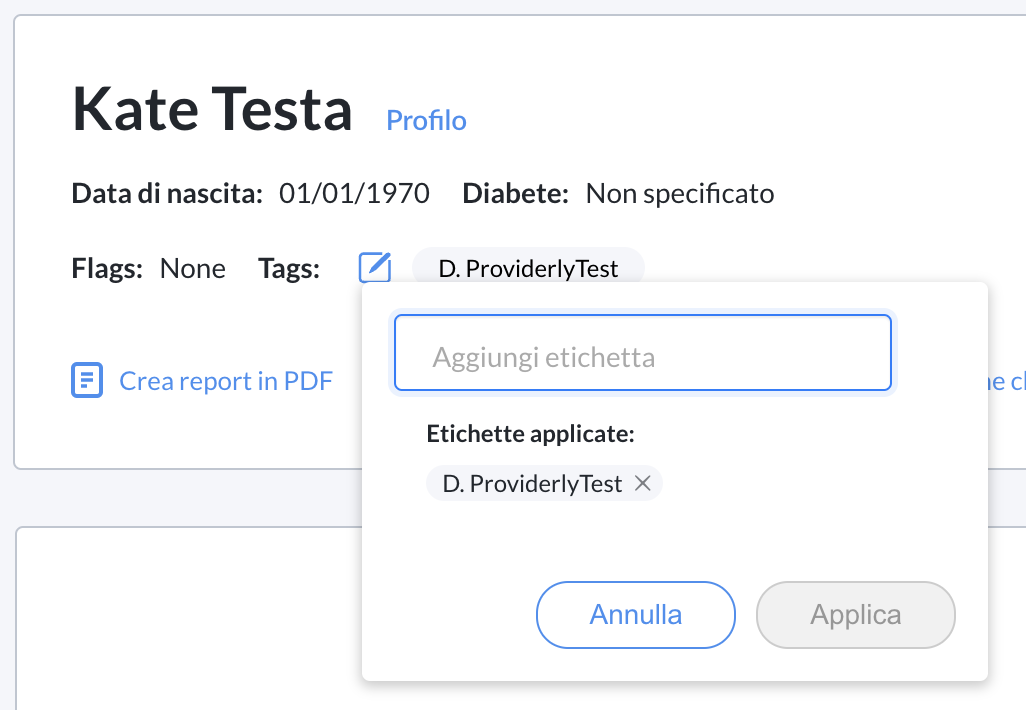Screen dimensions: 1026x710
Task: Remove the applied D. ProviderlyTest tag
Action: coord(643,484)
